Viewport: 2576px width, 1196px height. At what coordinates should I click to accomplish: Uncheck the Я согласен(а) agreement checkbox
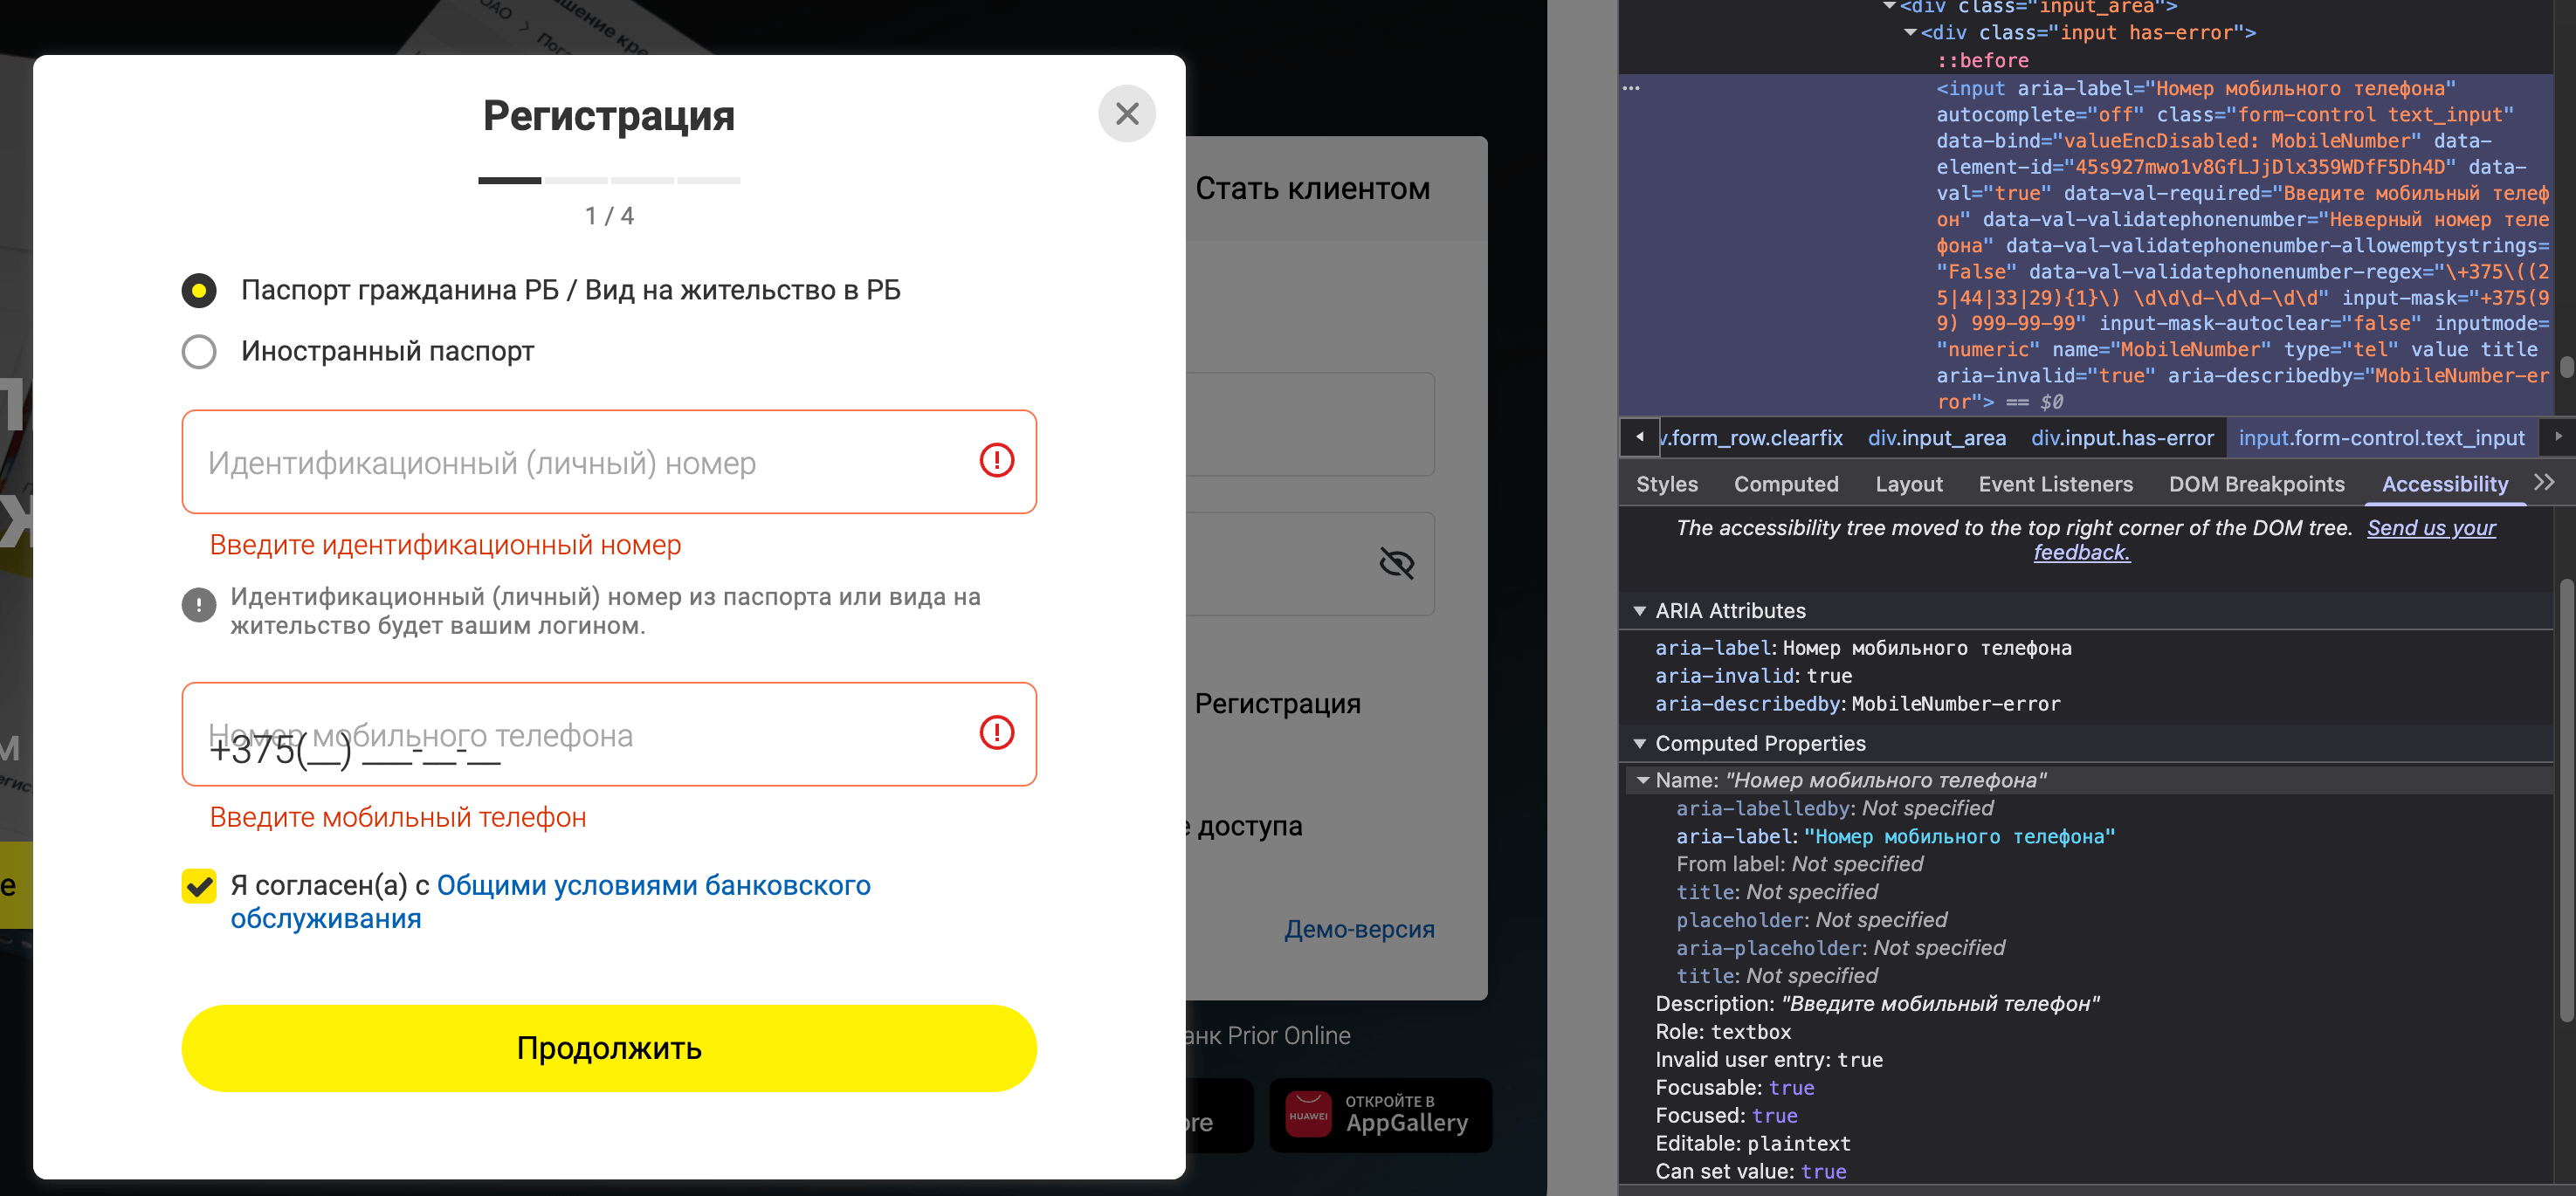pyautogui.click(x=199, y=886)
